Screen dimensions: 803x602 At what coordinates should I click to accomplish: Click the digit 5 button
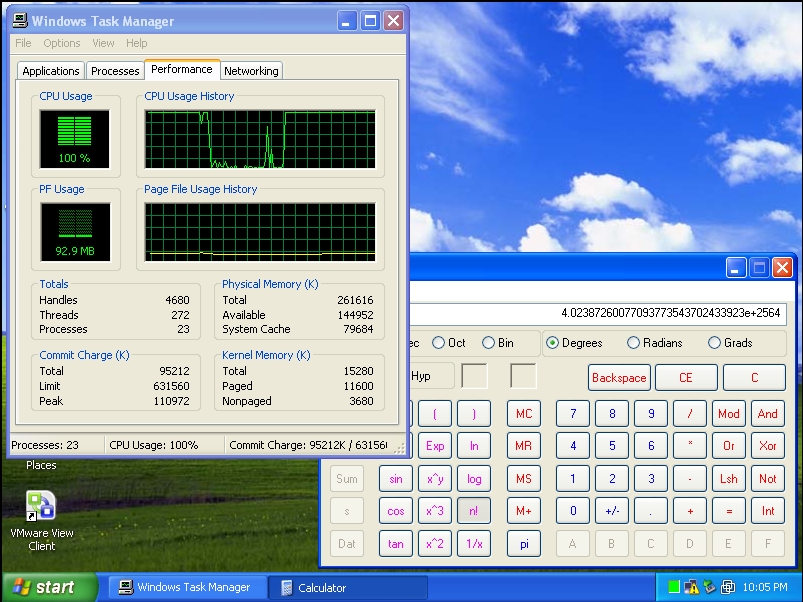click(612, 446)
